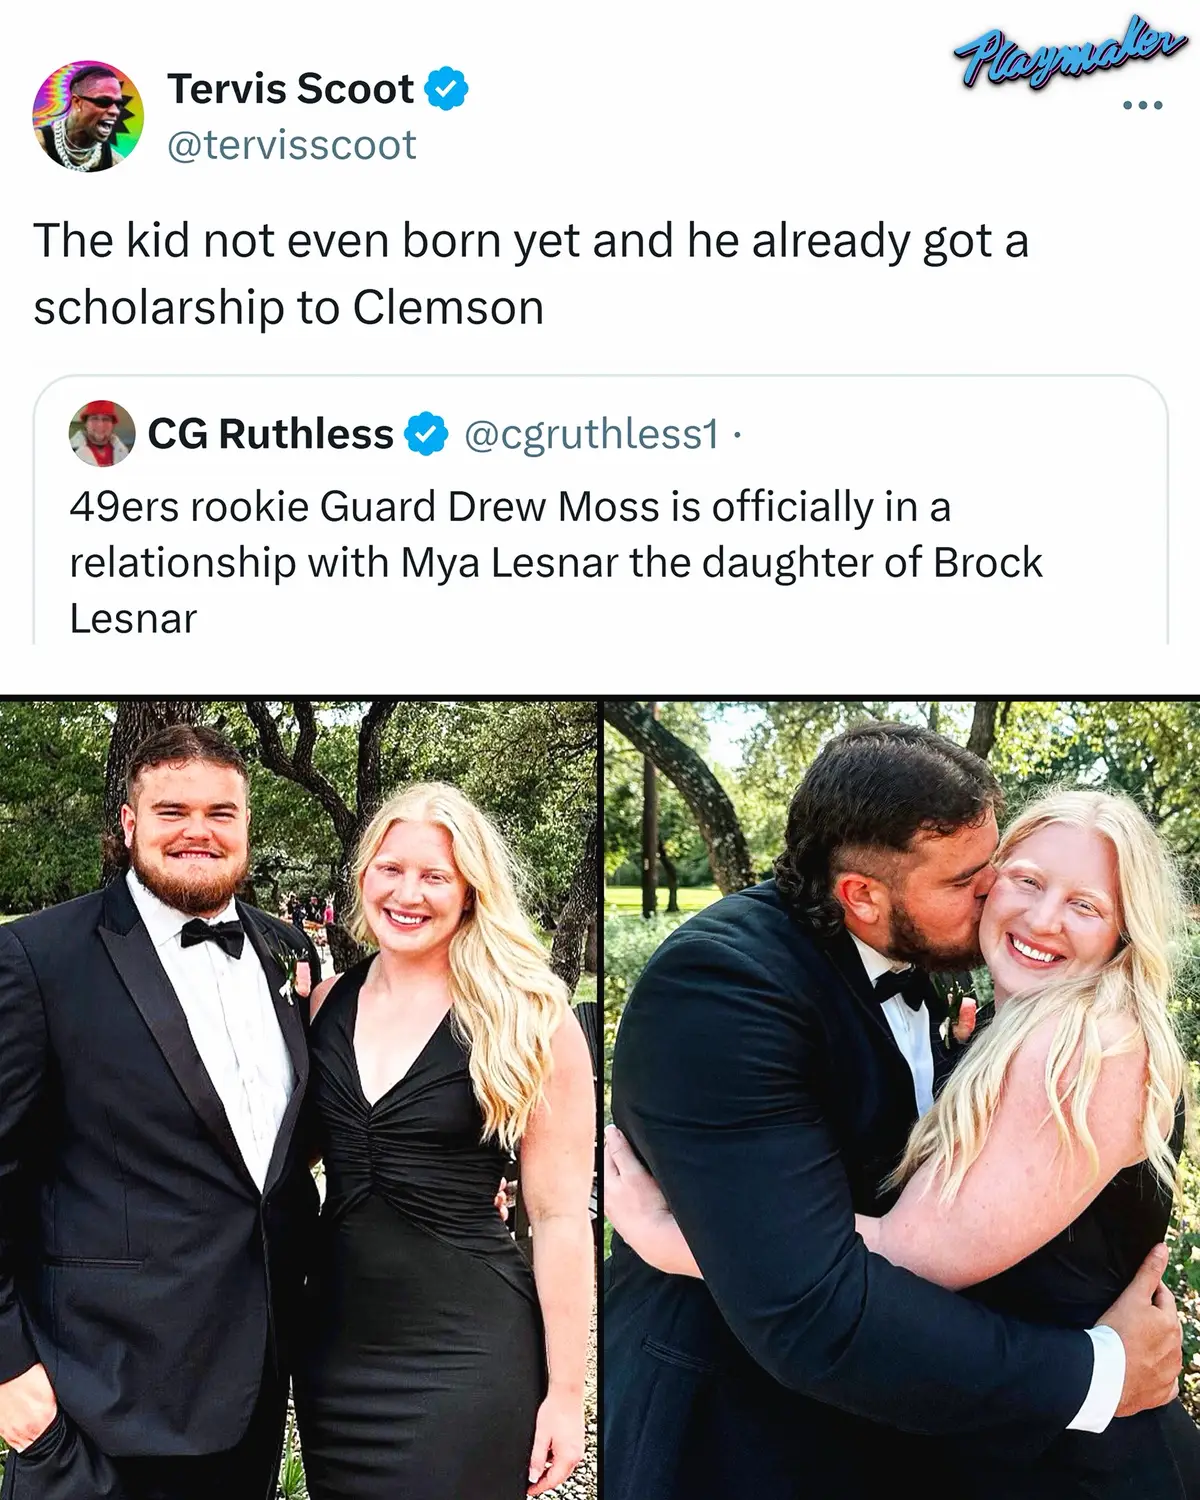Screen dimensions: 1200x1500
Task: Open the left photo of the couple posing
Action: tap(298, 1098)
